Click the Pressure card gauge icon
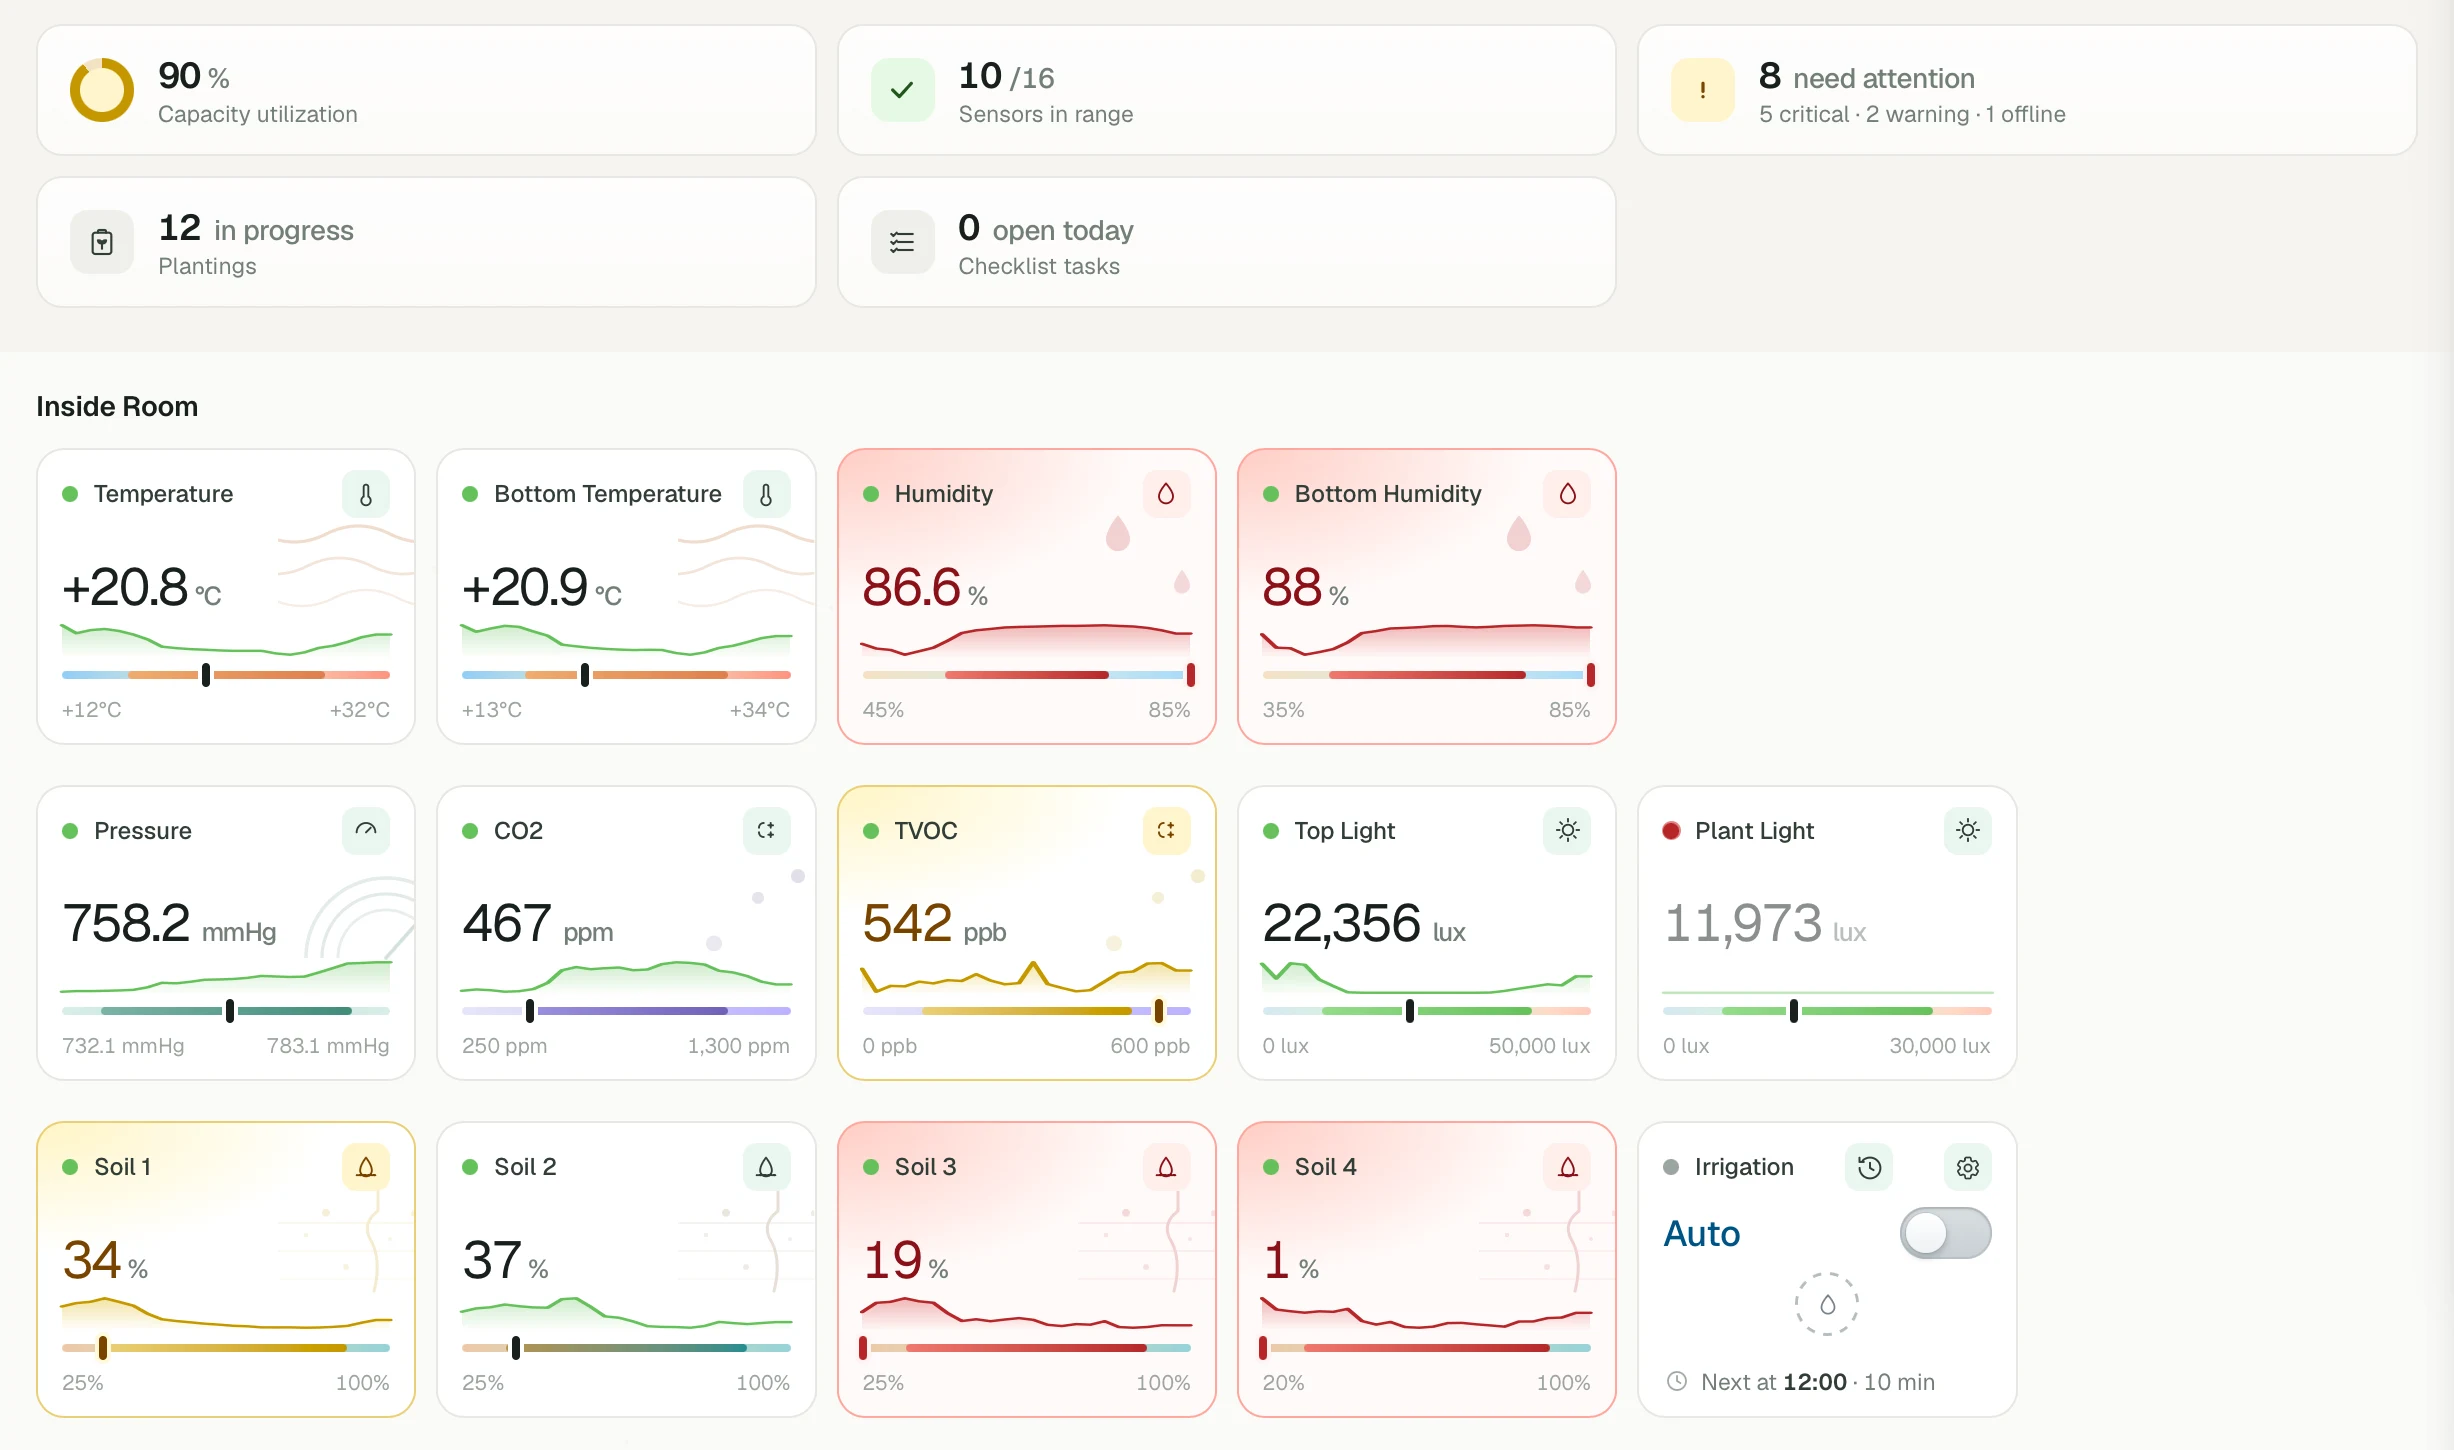Image resolution: width=2454 pixels, height=1450 pixels. click(366, 830)
